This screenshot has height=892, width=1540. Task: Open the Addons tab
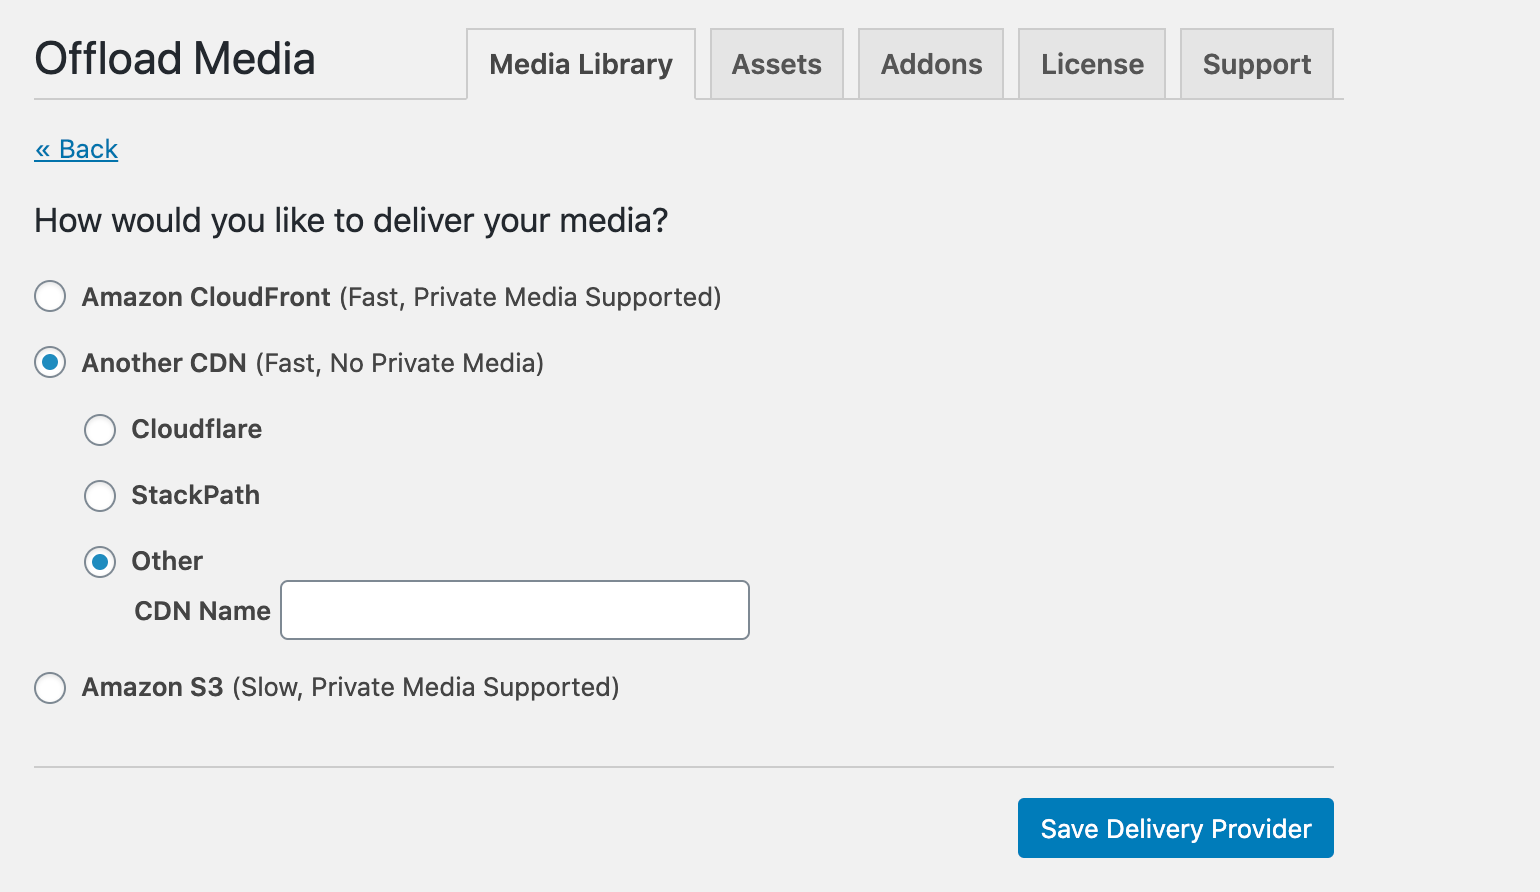point(931,64)
